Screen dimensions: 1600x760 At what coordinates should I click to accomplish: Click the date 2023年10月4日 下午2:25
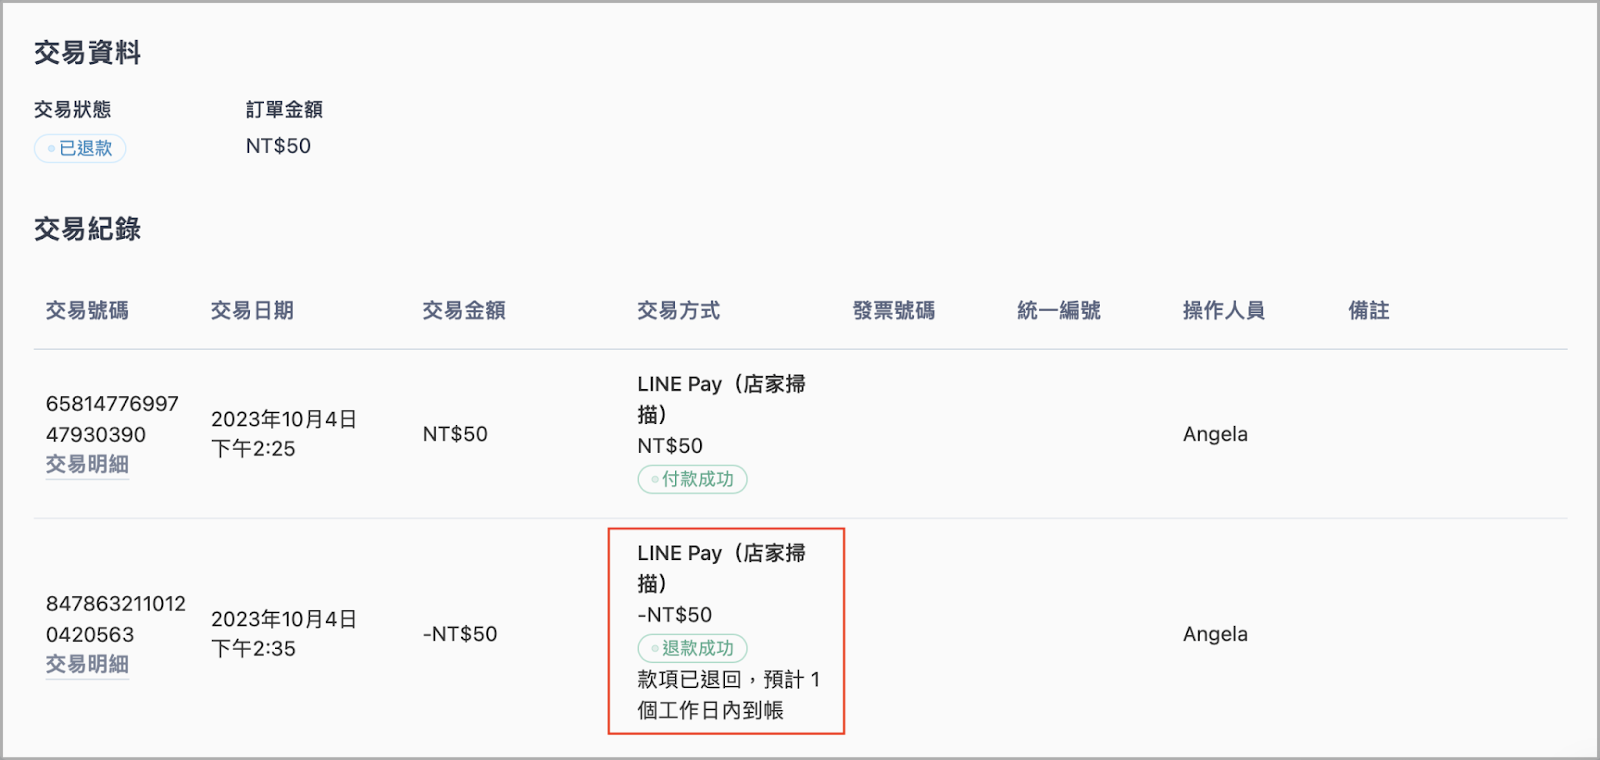(x=284, y=434)
